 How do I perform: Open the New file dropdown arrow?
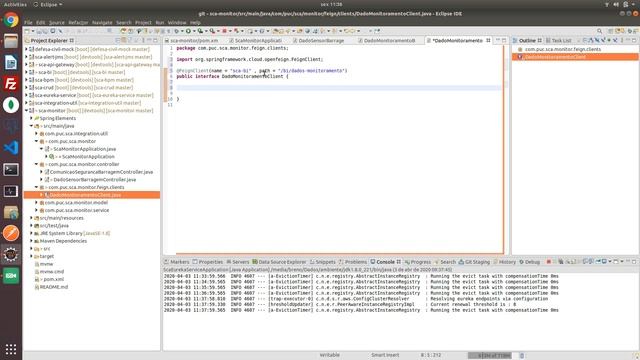[33, 31]
